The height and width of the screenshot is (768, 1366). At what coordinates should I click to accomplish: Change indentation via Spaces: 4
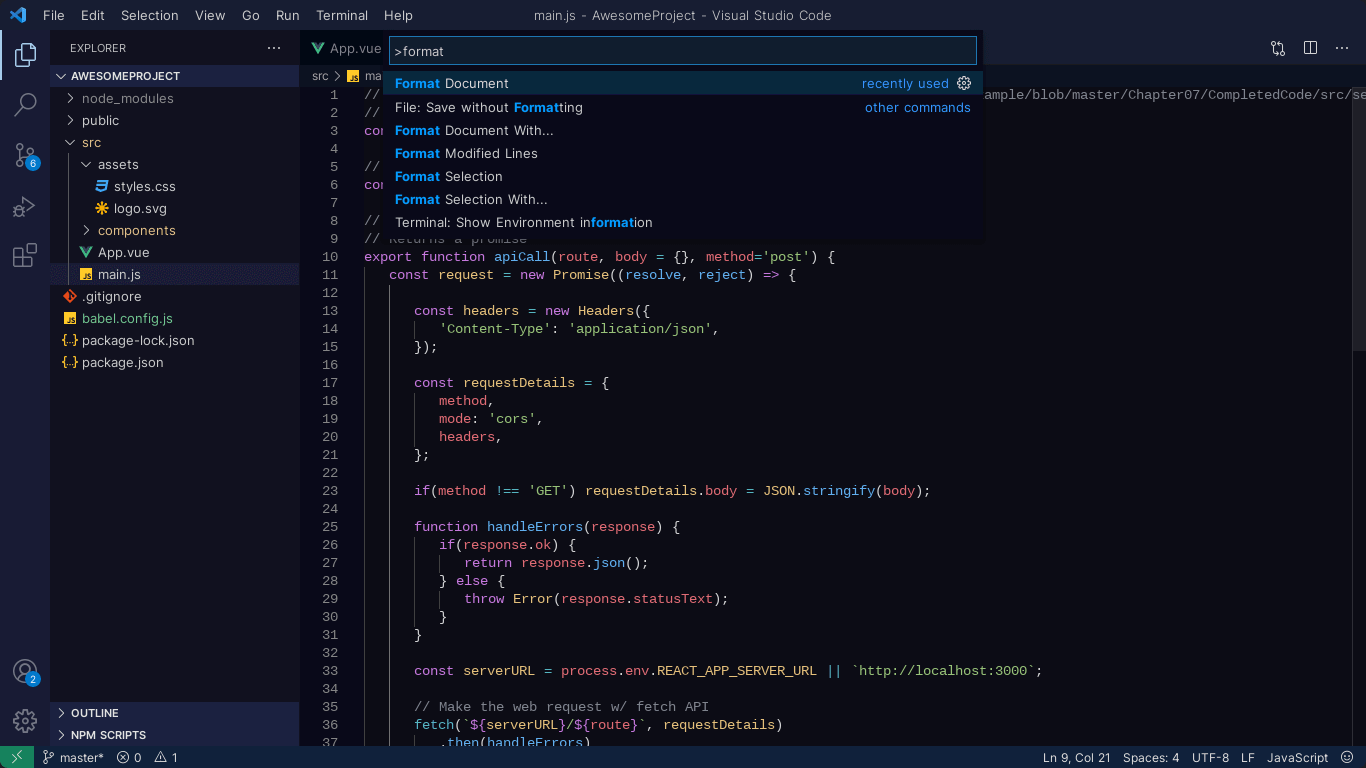(1151, 757)
